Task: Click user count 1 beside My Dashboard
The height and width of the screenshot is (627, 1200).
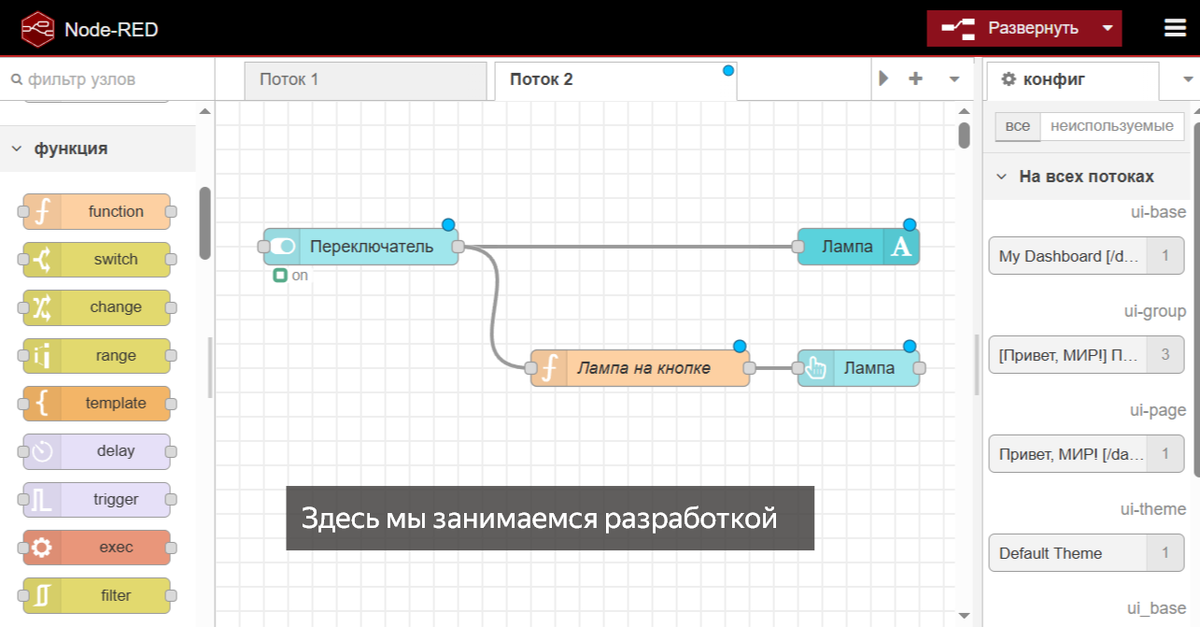Action: 1165,256
